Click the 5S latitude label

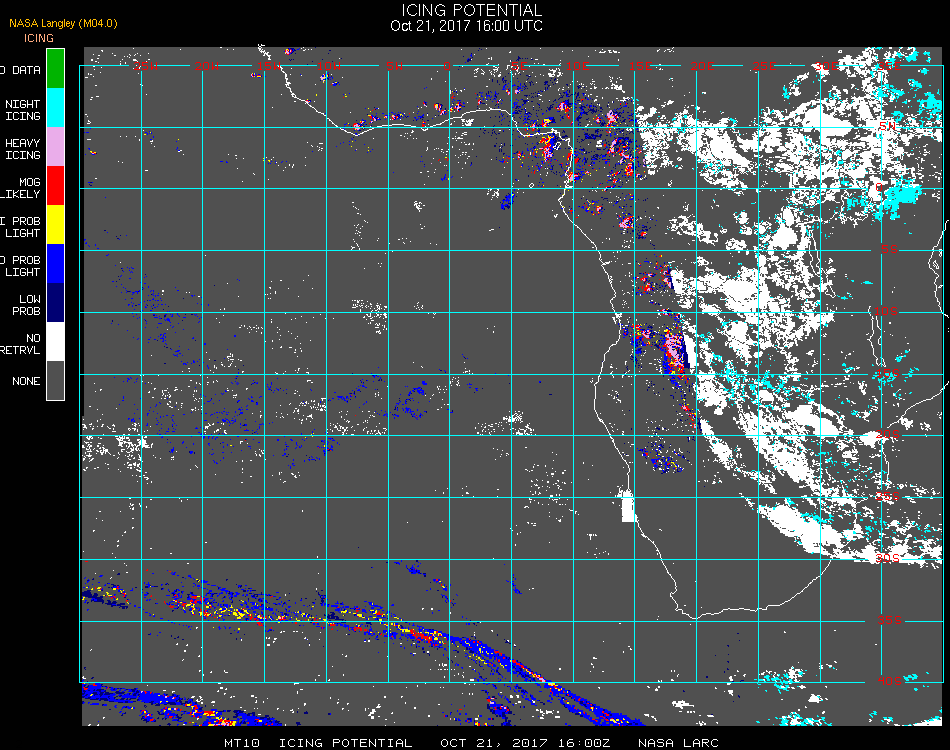click(x=889, y=249)
